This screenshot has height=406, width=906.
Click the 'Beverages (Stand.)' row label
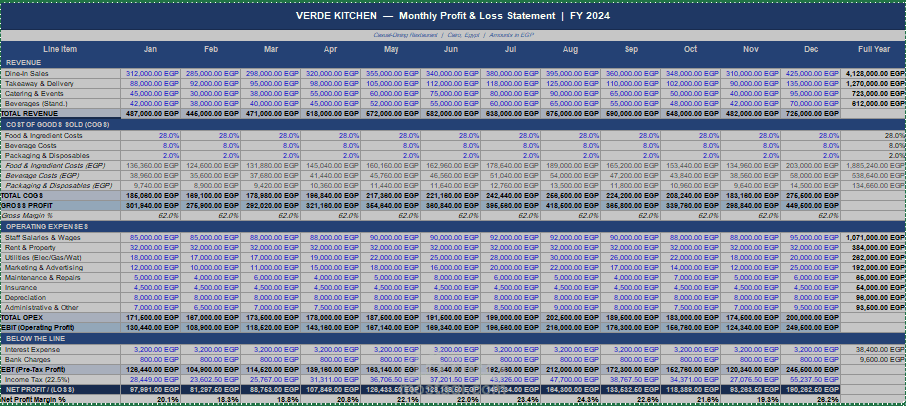pyautogui.click(x=61, y=103)
